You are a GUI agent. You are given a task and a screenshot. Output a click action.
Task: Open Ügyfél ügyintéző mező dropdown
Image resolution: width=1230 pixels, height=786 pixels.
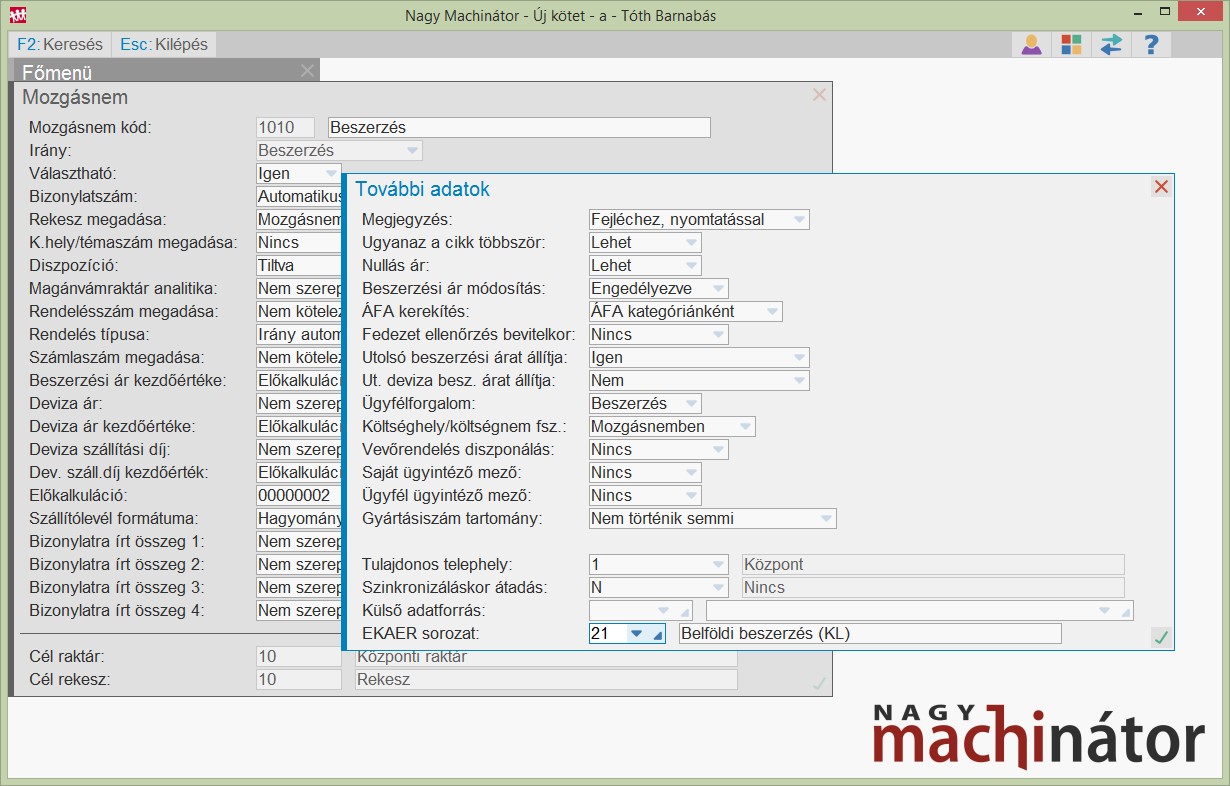691,496
